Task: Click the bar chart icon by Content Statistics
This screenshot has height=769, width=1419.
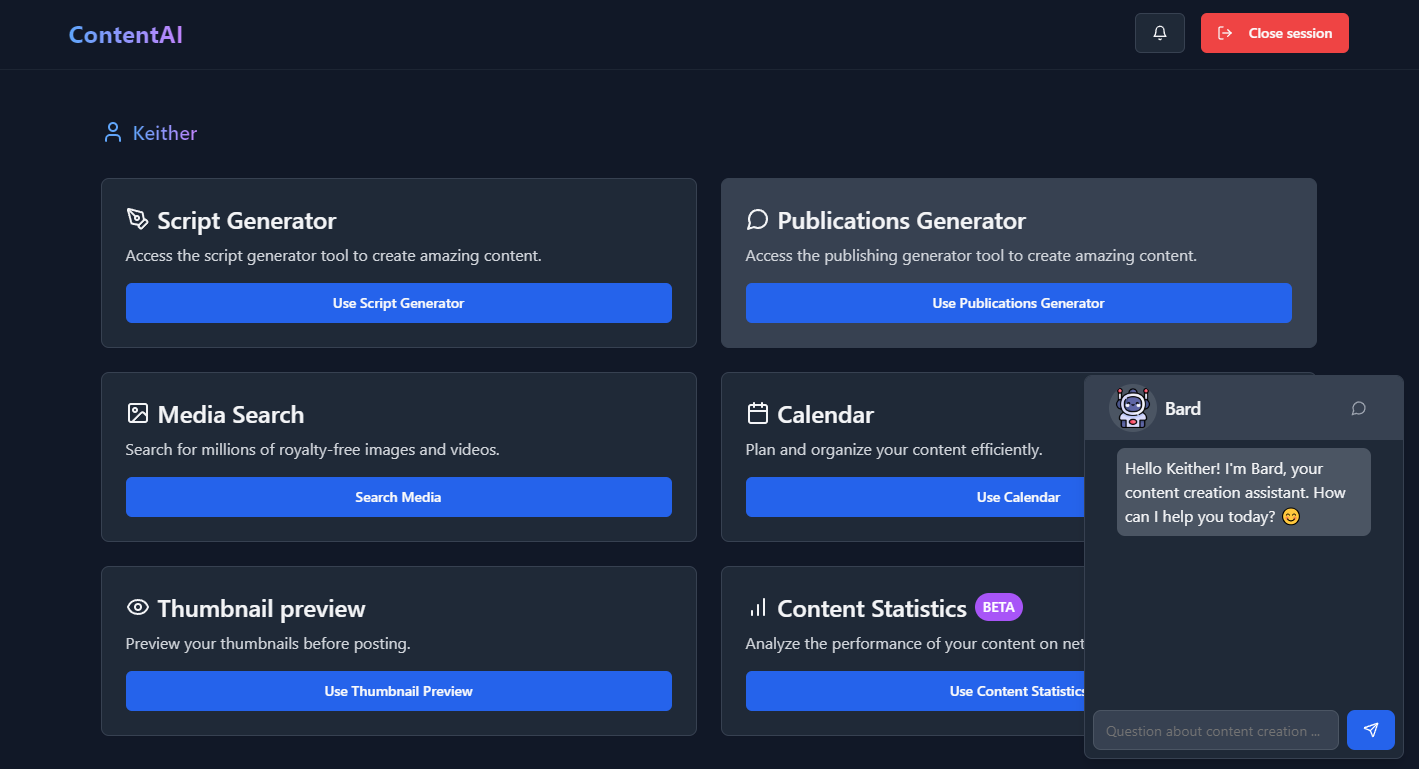Action: (x=757, y=607)
